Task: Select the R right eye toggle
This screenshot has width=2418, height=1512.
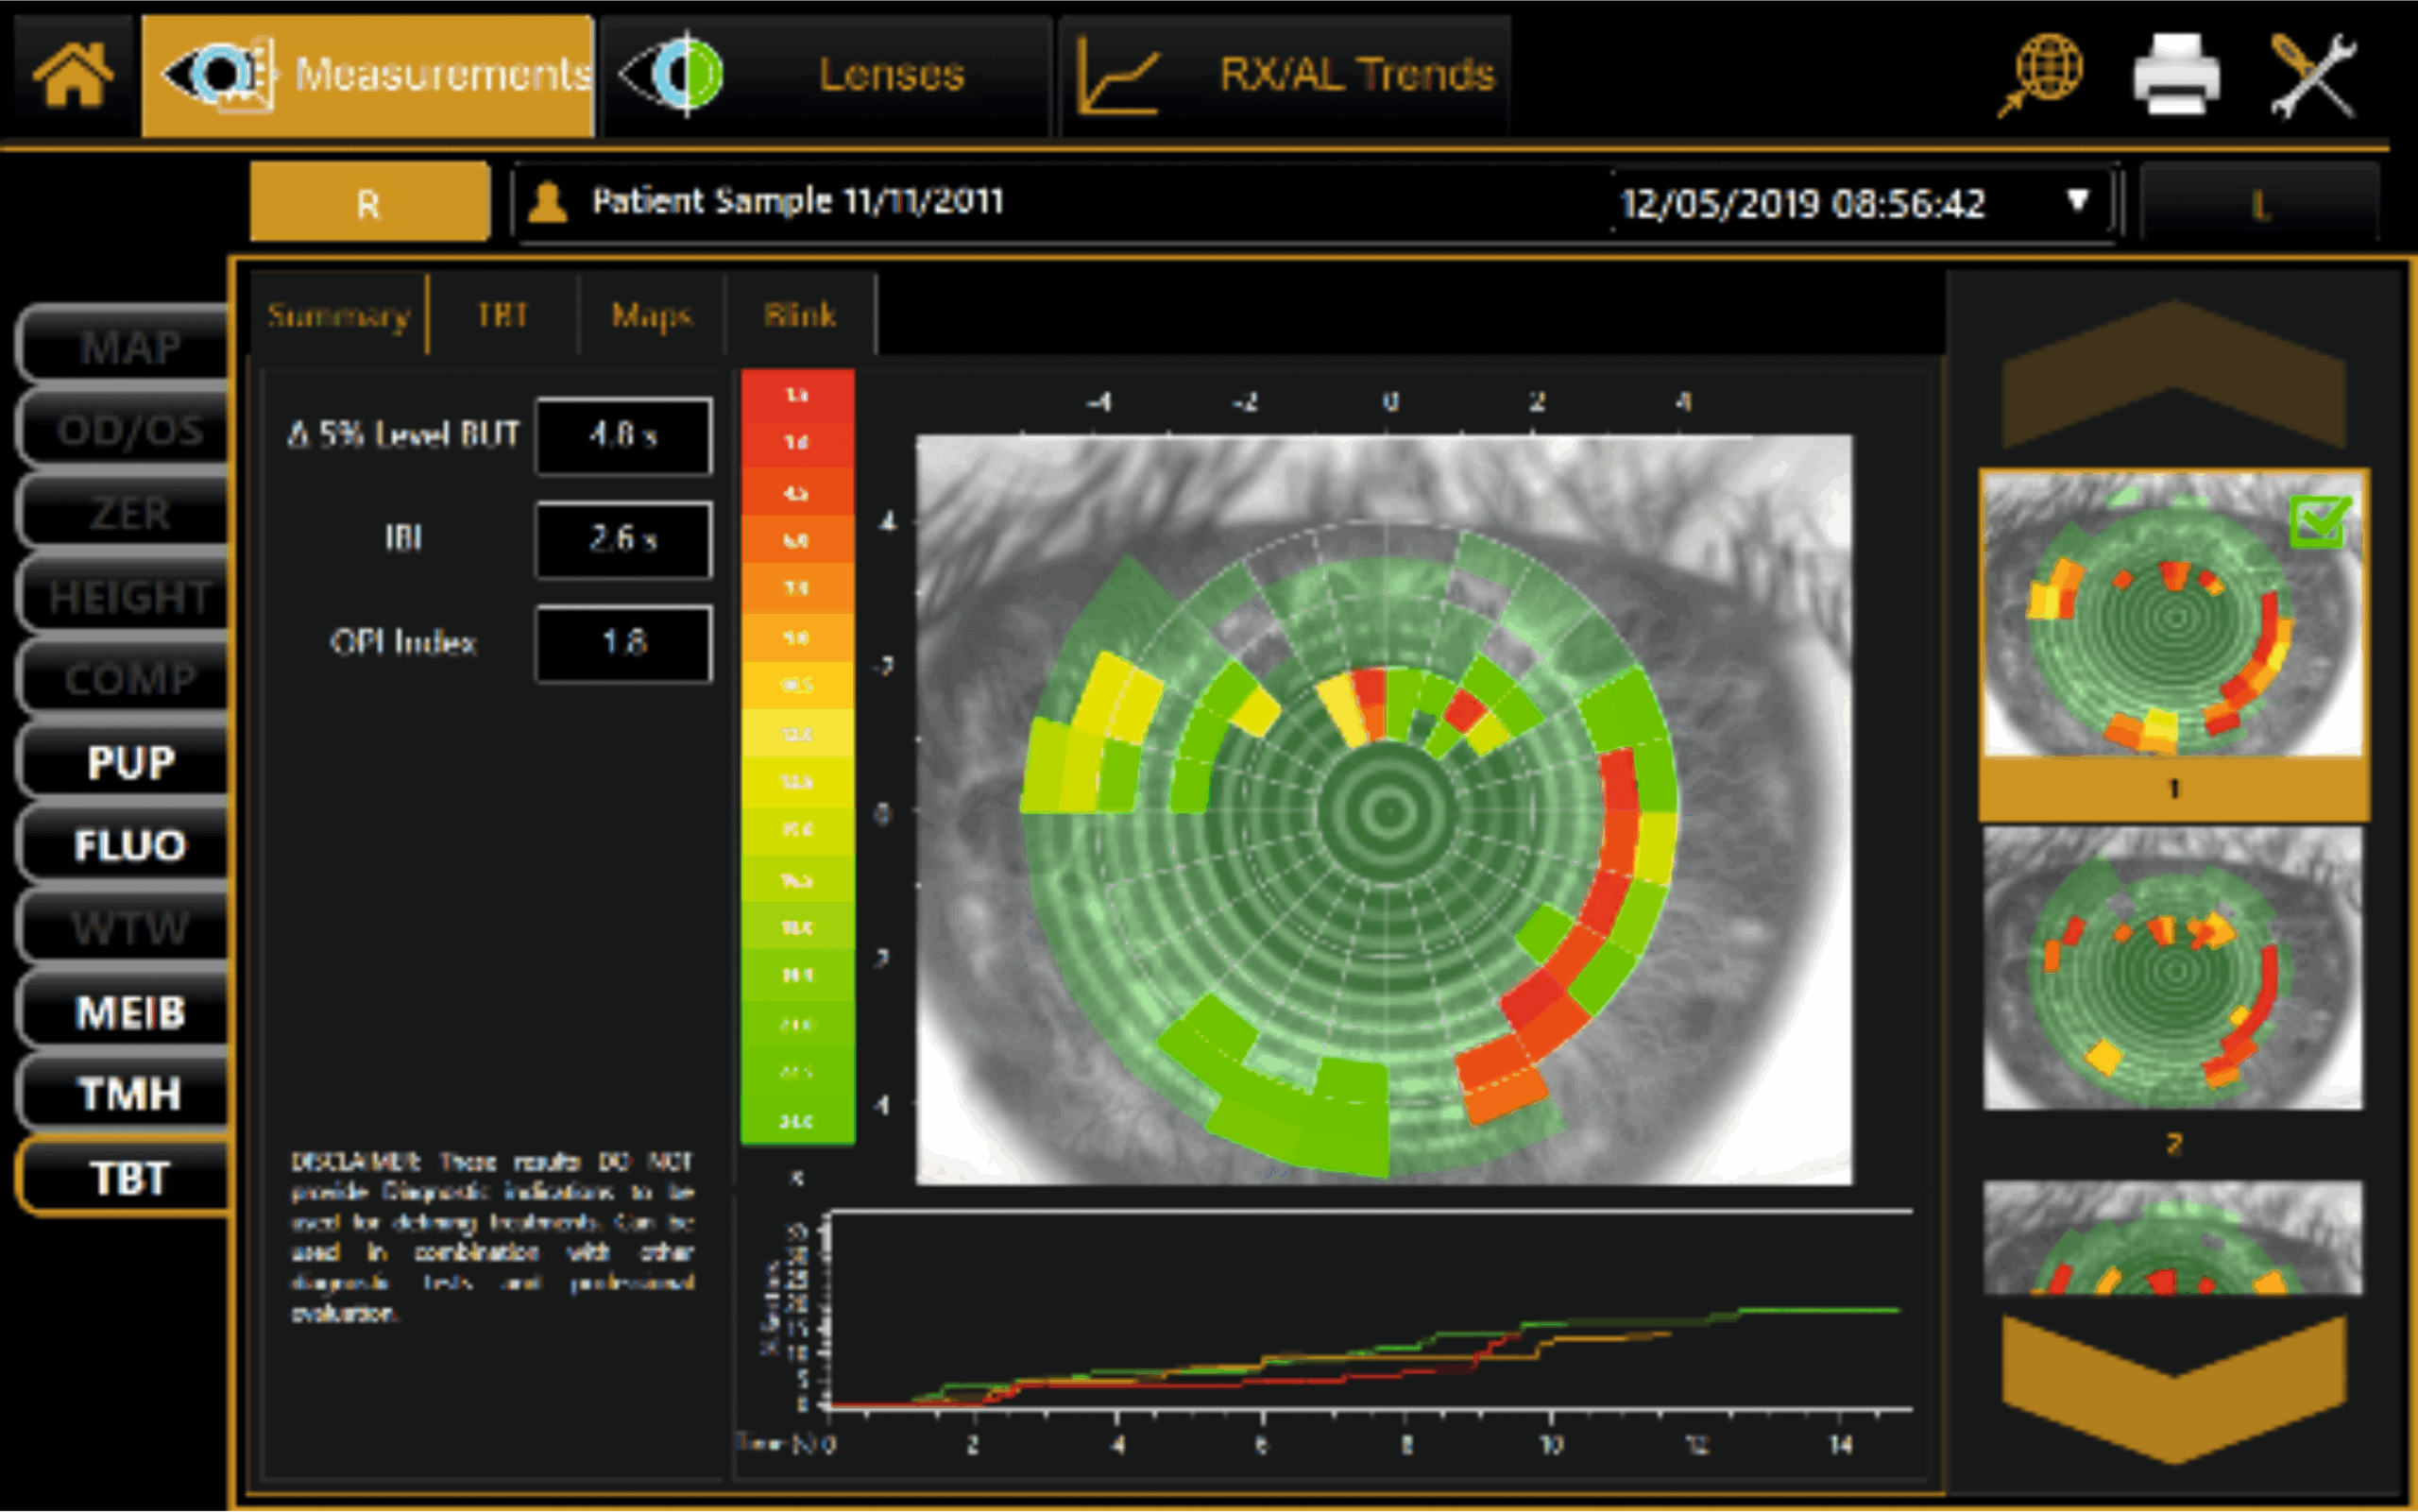Action: pyautogui.click(x=369, y=204)
